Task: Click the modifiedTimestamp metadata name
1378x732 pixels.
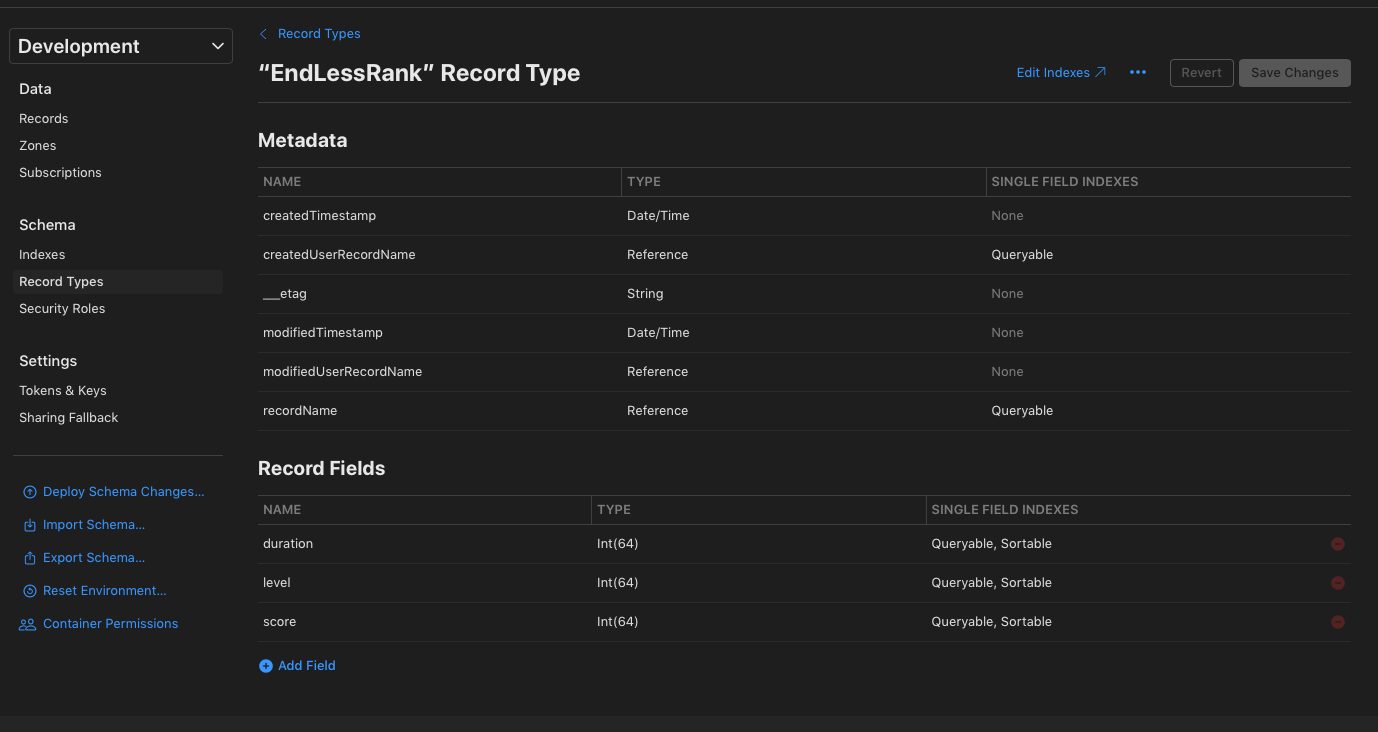Action: (x=323, y=333)
